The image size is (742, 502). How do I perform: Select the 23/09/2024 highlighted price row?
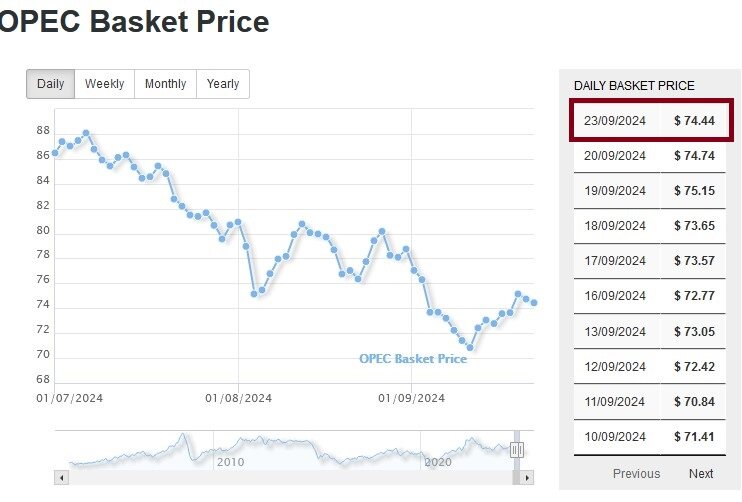click(651, 121)
